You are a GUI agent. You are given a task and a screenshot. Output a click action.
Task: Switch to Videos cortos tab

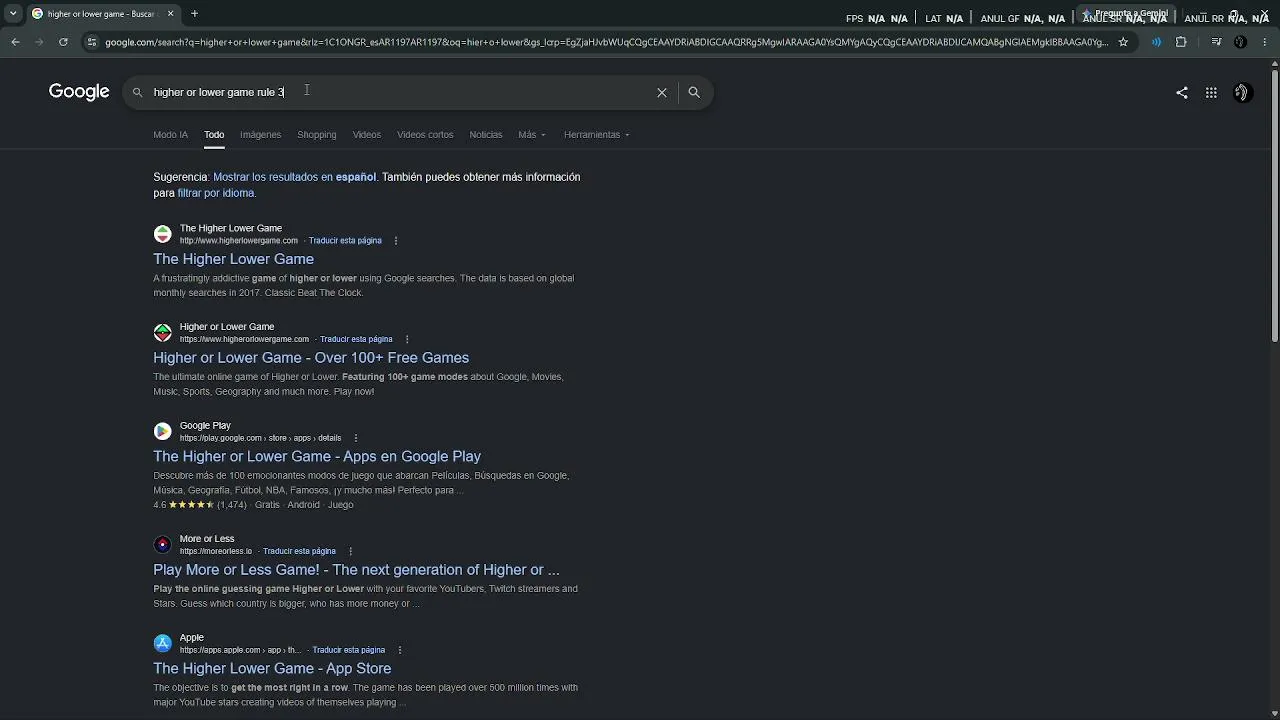coord(425,134)
